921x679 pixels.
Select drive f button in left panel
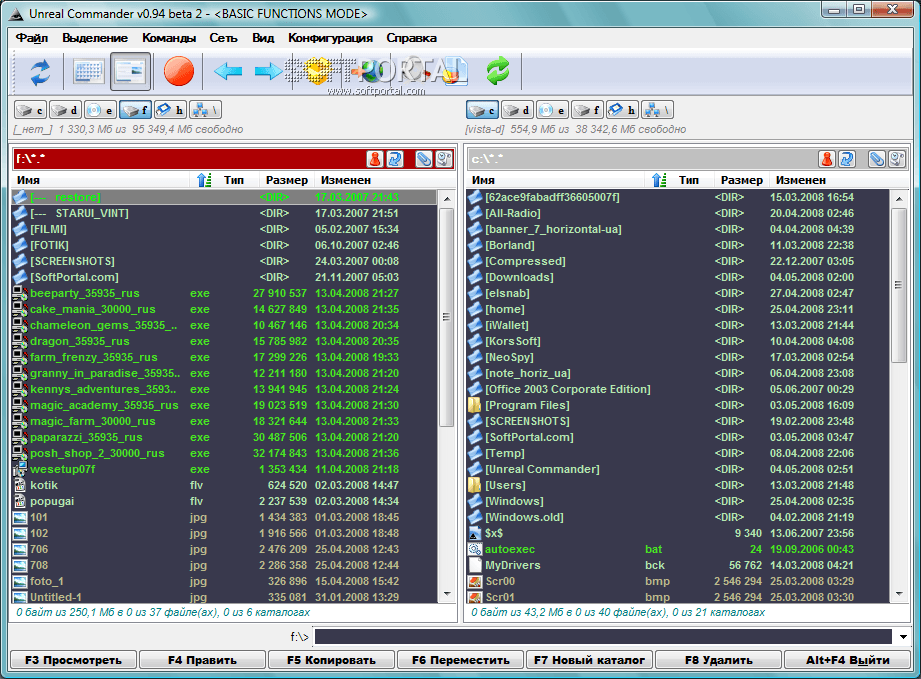pos(136,110)
